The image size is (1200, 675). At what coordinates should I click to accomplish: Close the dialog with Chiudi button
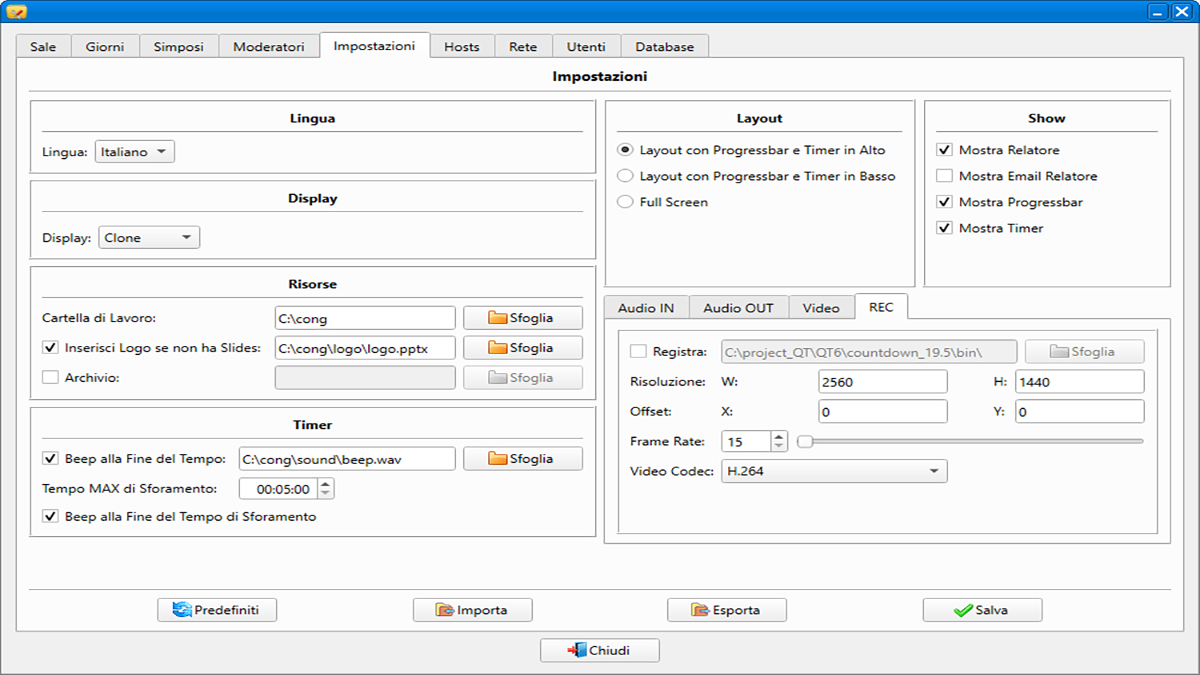click(600, 650)
